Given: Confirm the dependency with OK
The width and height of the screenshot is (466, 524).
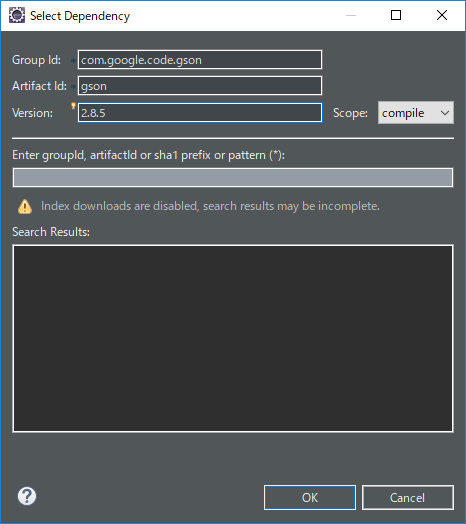Looking at the screenshot, I should point(310,498).
